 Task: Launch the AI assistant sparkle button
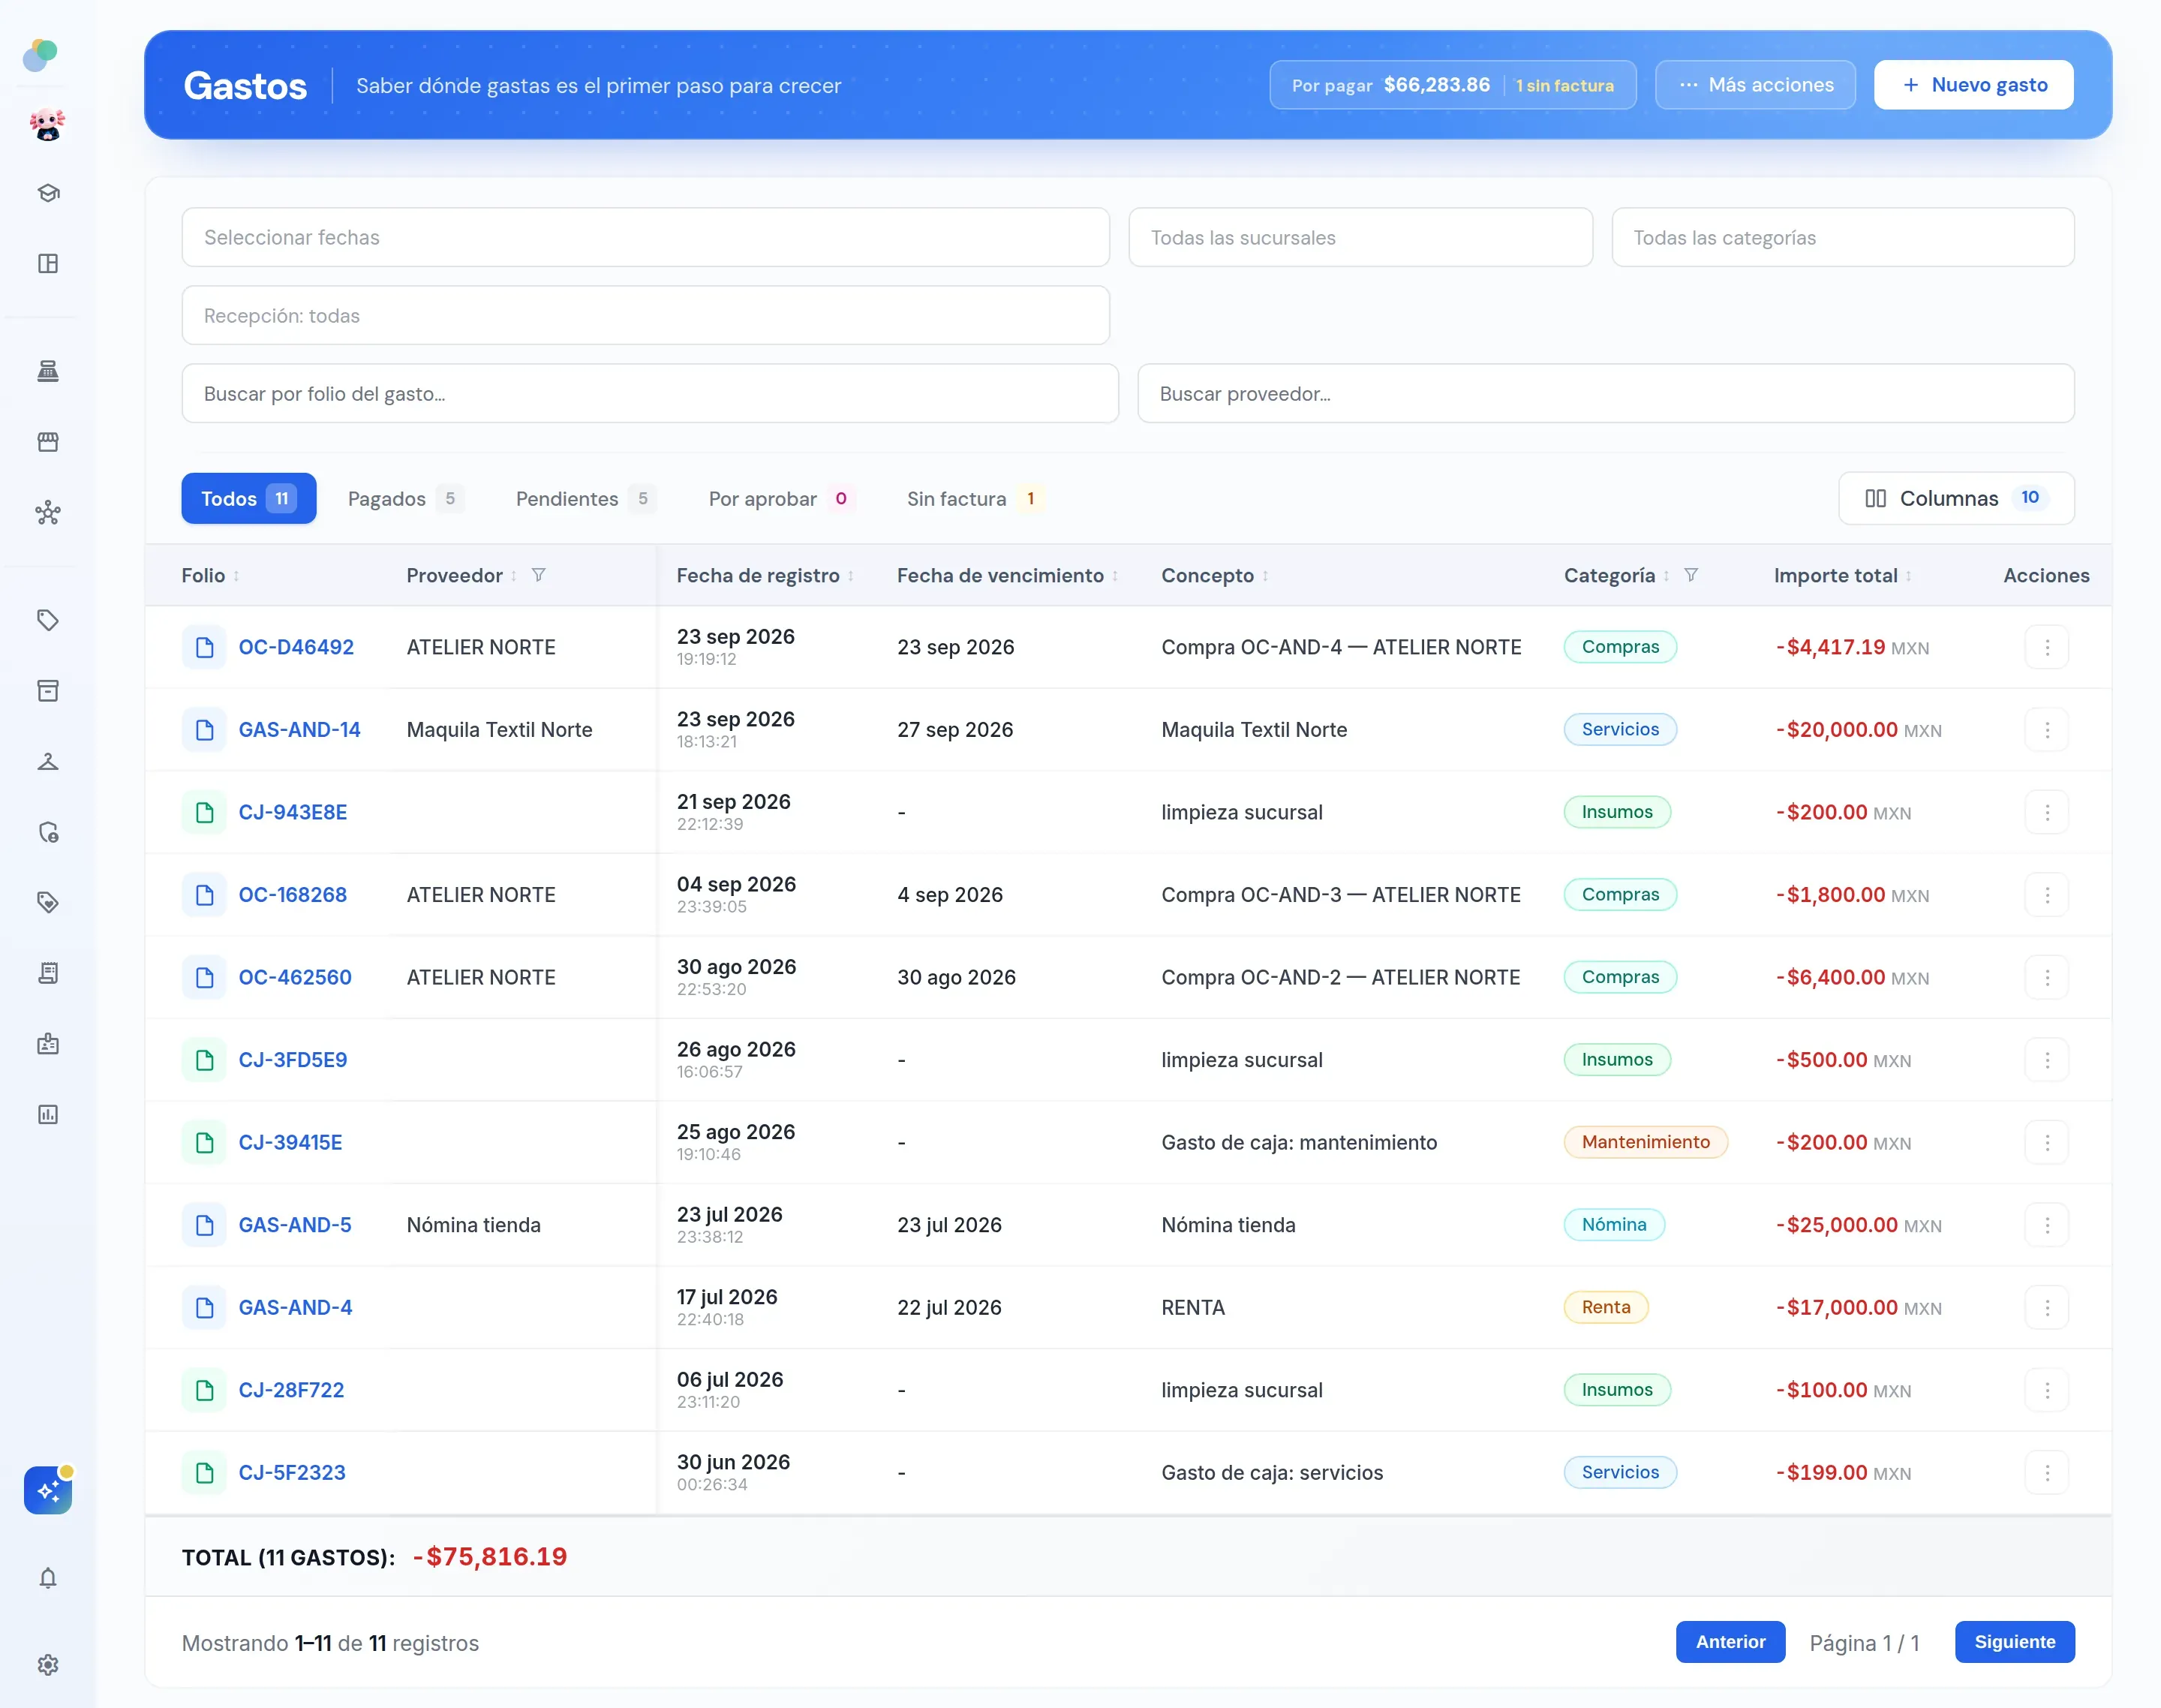[48, 1490]
